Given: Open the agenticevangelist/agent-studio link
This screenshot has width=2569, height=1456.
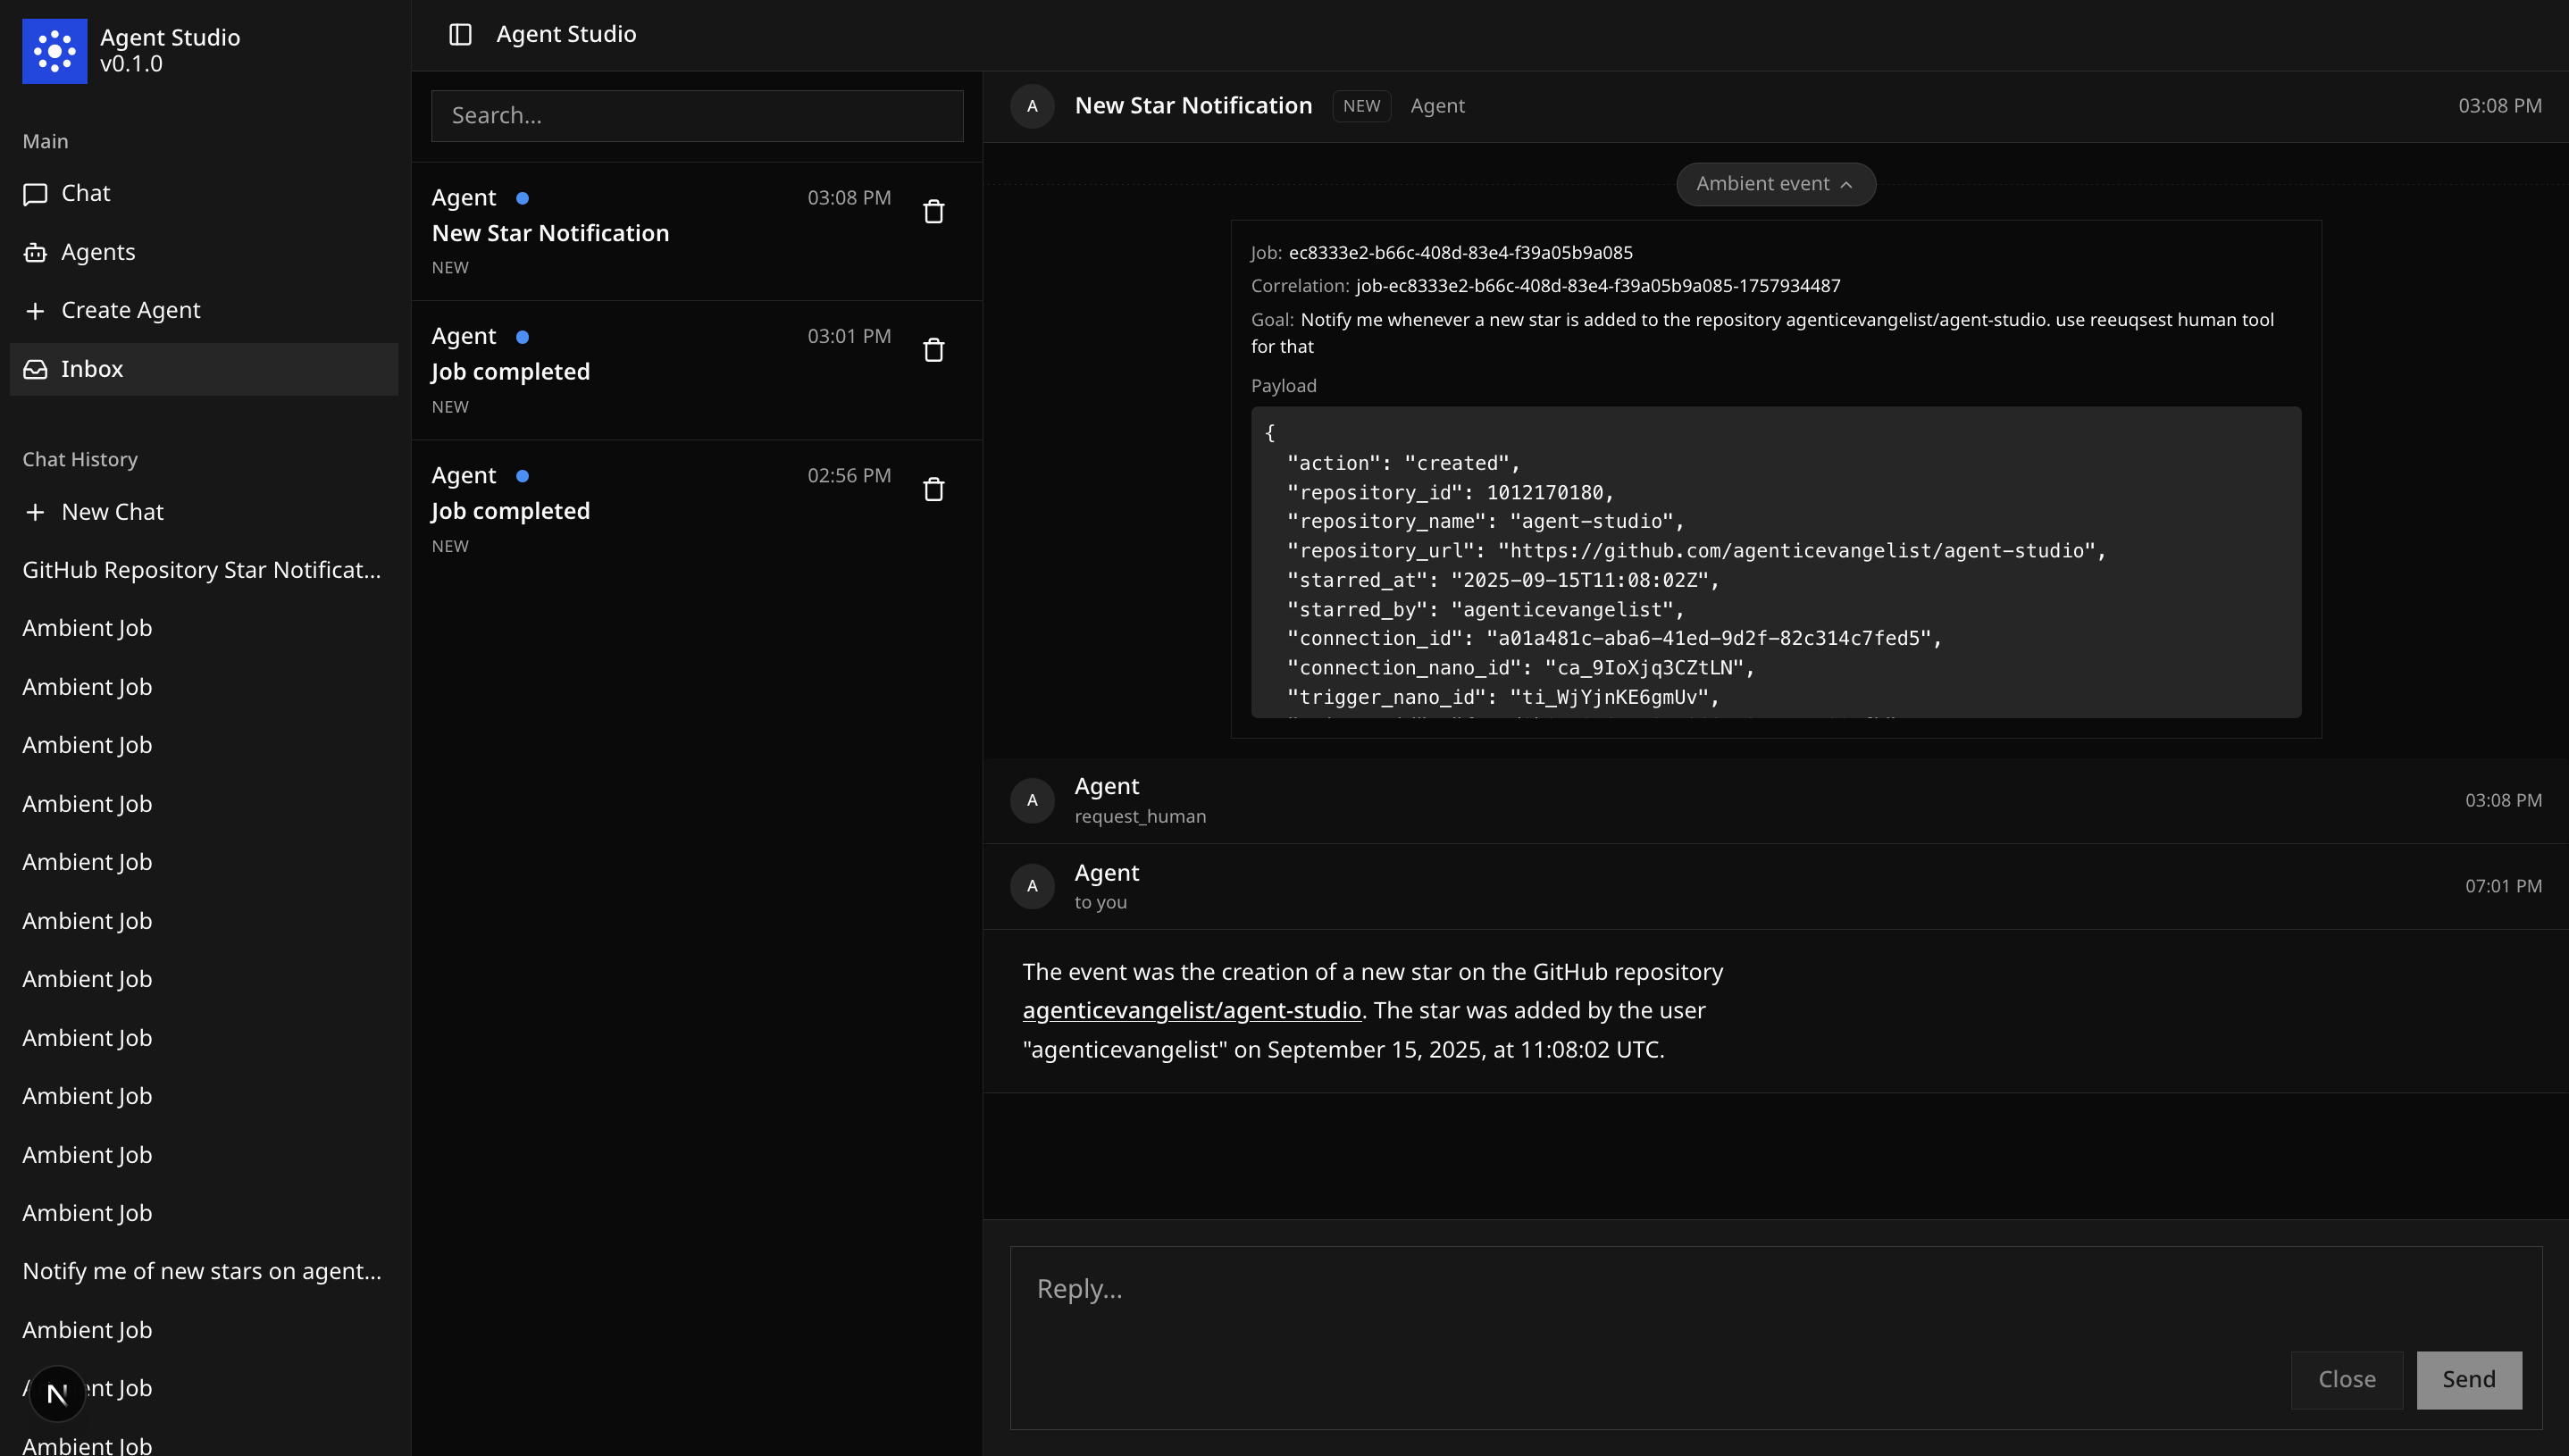Looking at the screenshot, I should [x=1191, y=1010].
